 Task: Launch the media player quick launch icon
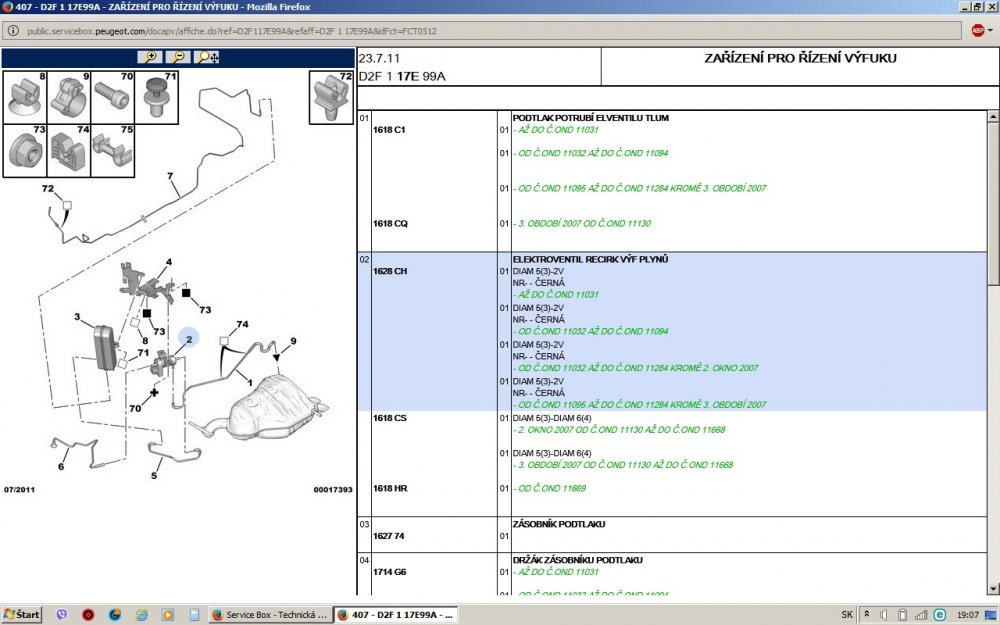[168, 615]
